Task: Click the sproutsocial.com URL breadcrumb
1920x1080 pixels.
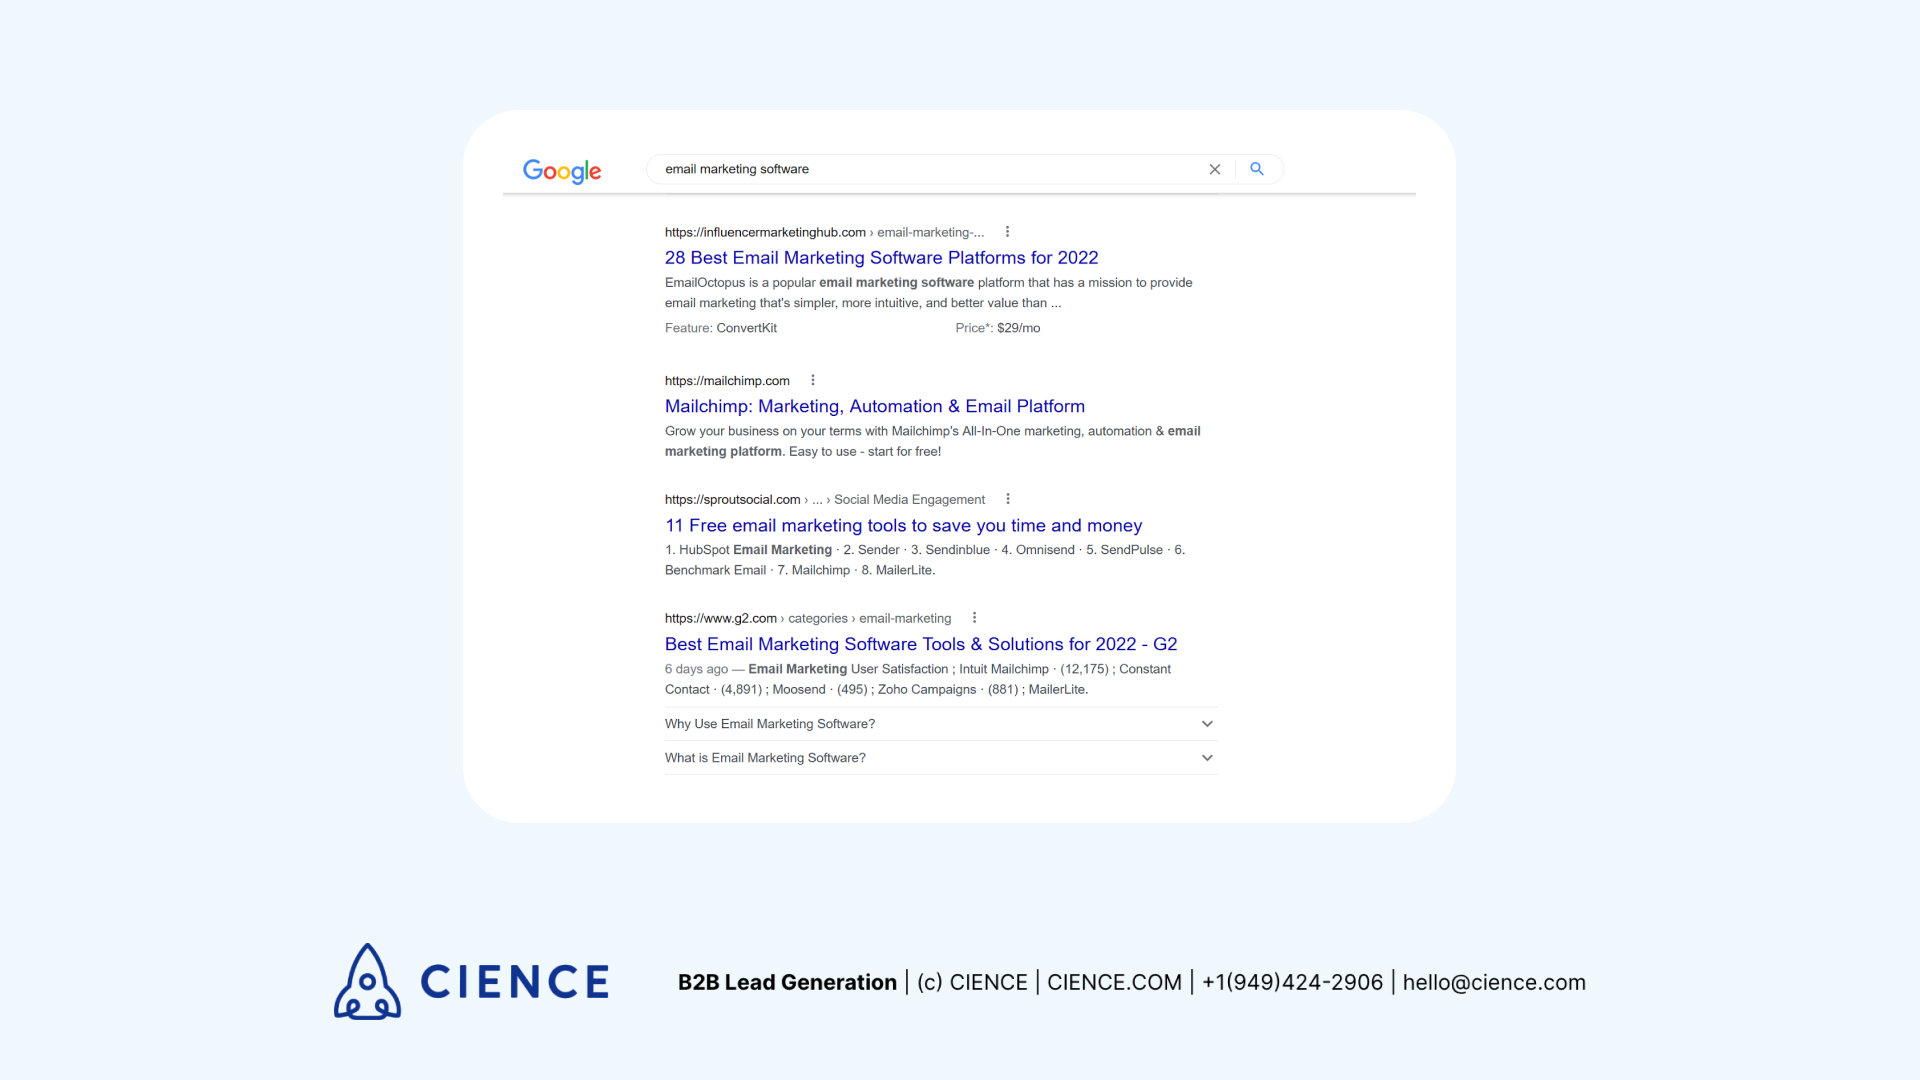Action: pos(732,500)
